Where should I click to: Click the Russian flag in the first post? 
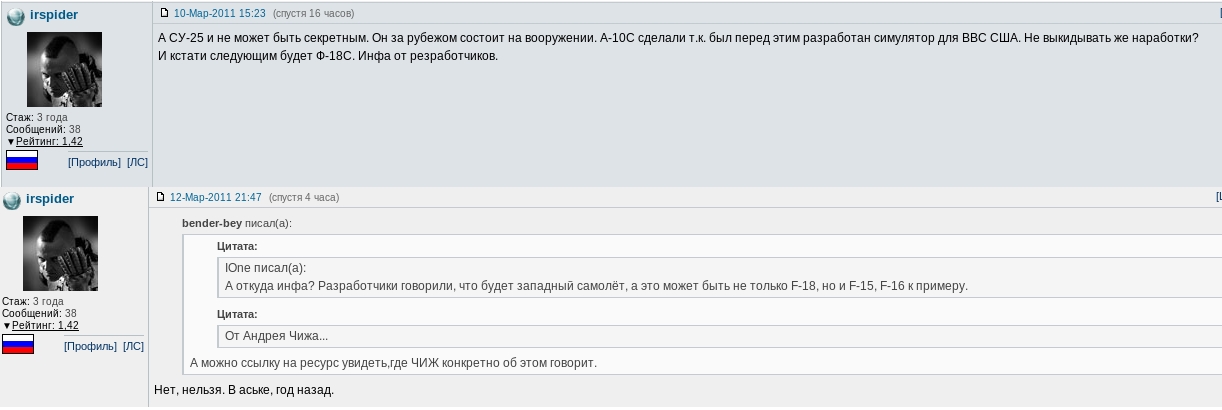pyautogui.click(x=22, y=160)
